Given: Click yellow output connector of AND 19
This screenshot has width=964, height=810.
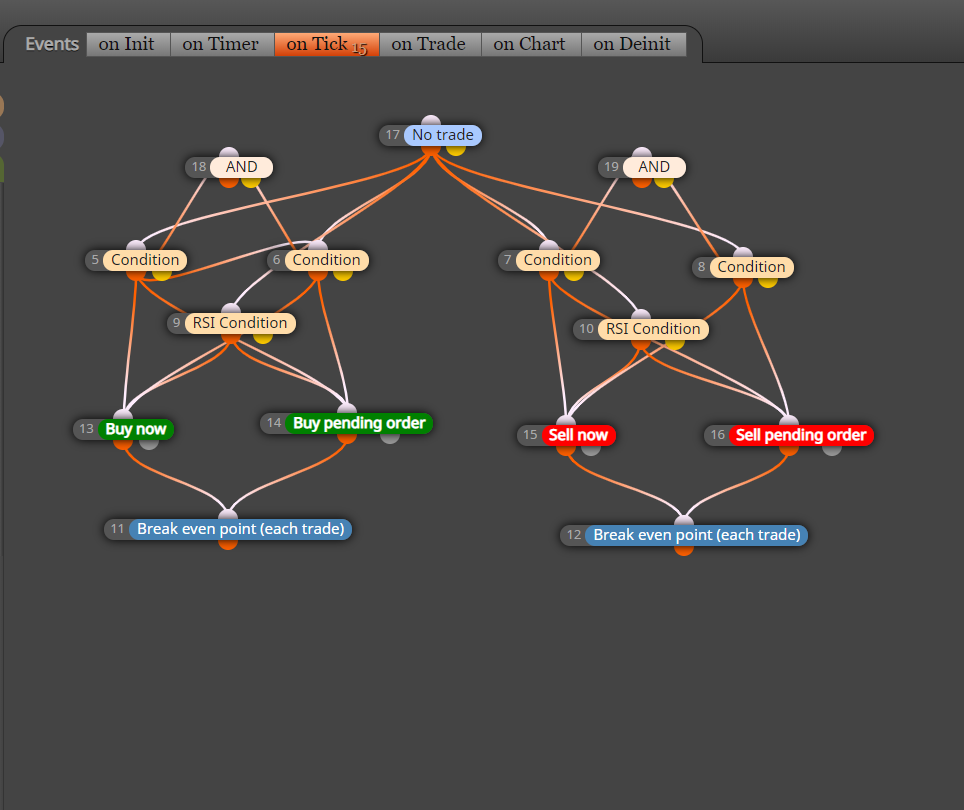Looking at the screenshot, I should pyautogui.click(x=663, y=181).
